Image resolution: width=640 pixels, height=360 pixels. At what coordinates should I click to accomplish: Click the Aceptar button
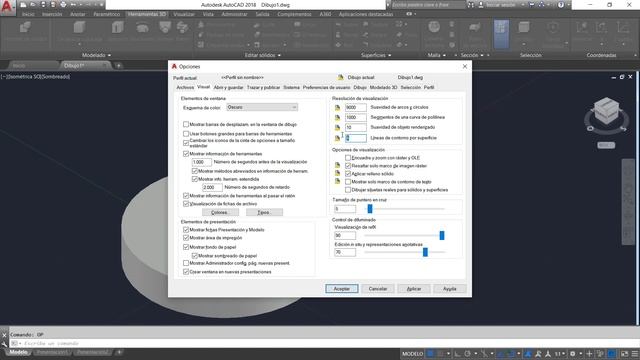coord(342,289)
